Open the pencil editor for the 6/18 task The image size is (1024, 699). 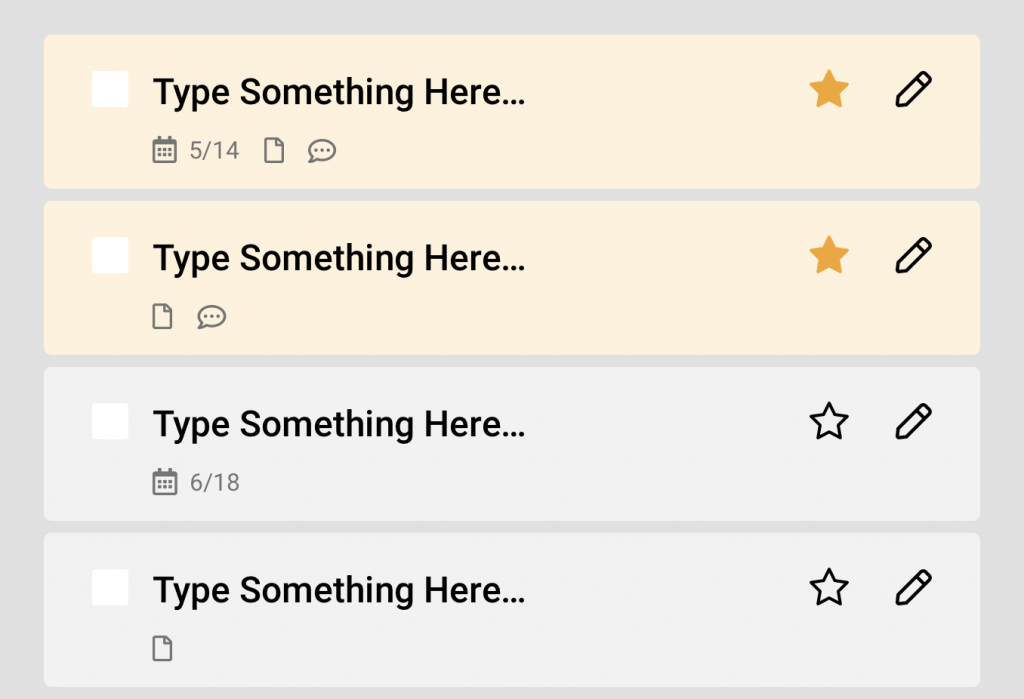point(913,422)
